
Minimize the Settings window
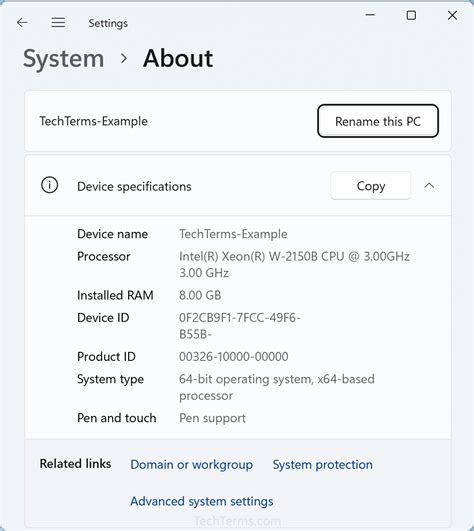(370, 15)
